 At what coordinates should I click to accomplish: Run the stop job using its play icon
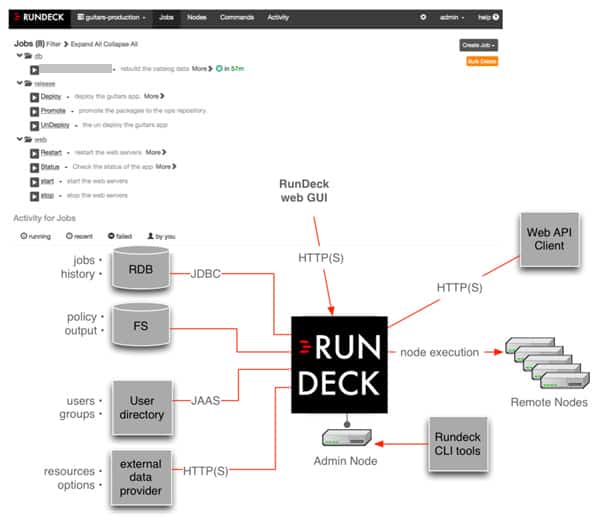tap(35, 195)
